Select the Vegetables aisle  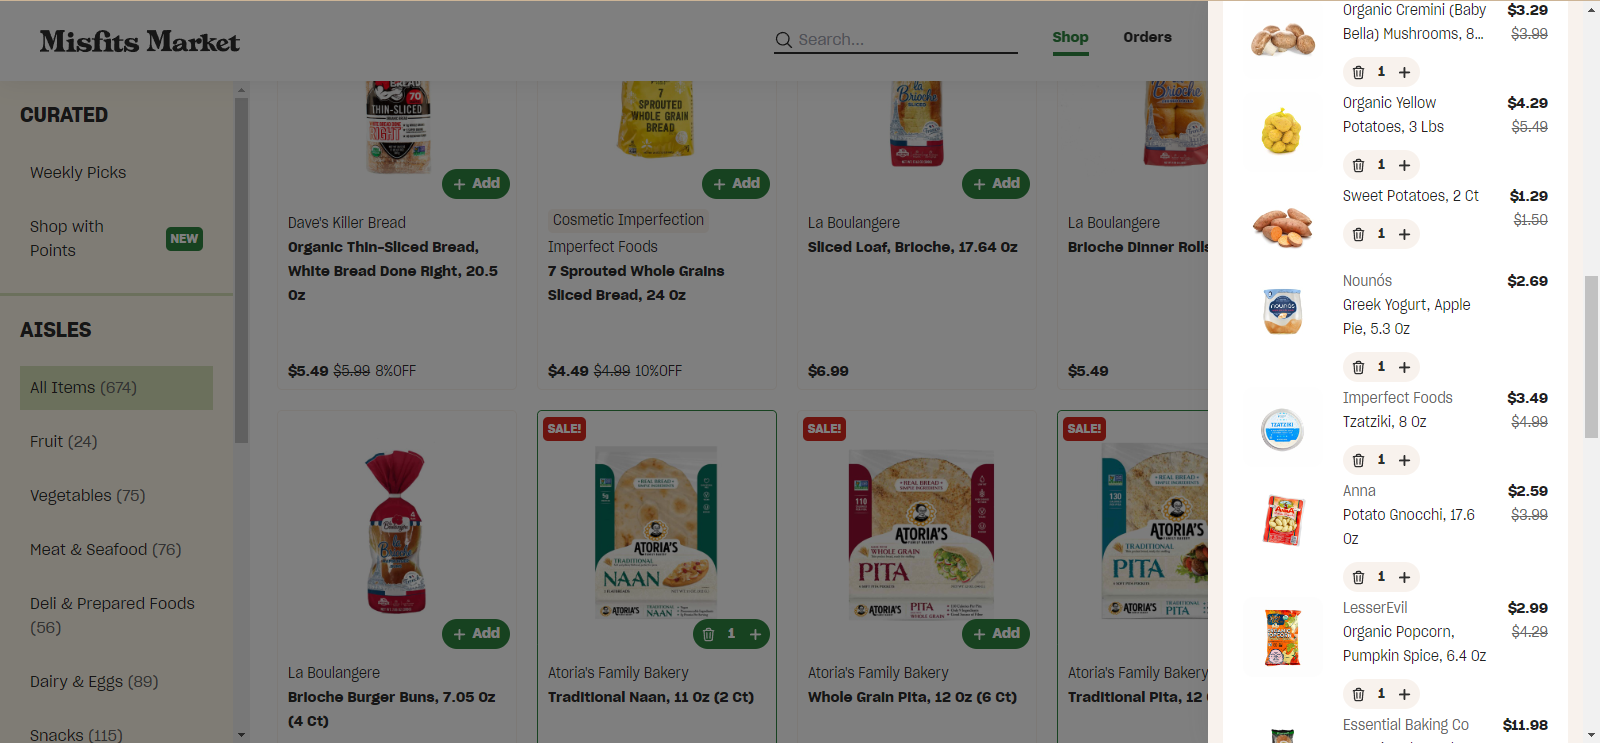click(x=87, y=495)
